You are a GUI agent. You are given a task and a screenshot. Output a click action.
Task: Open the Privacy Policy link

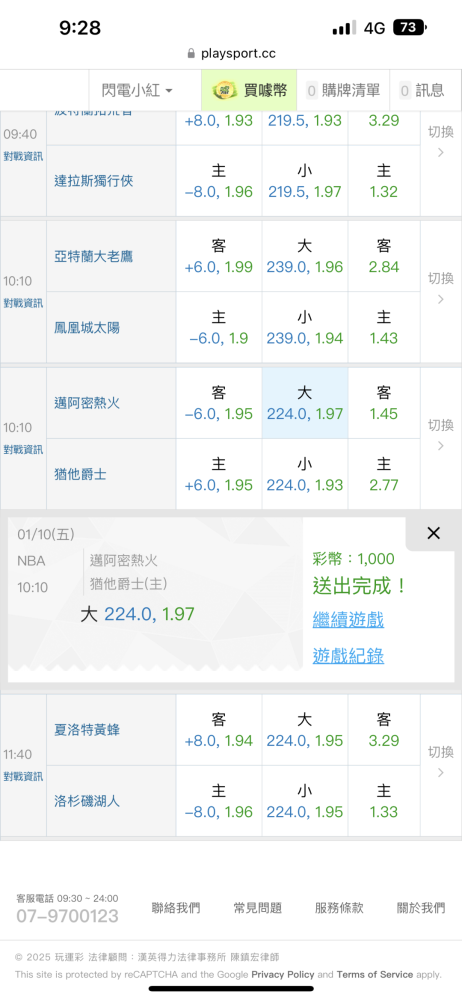pyautogui.click(x=283, y=974)
